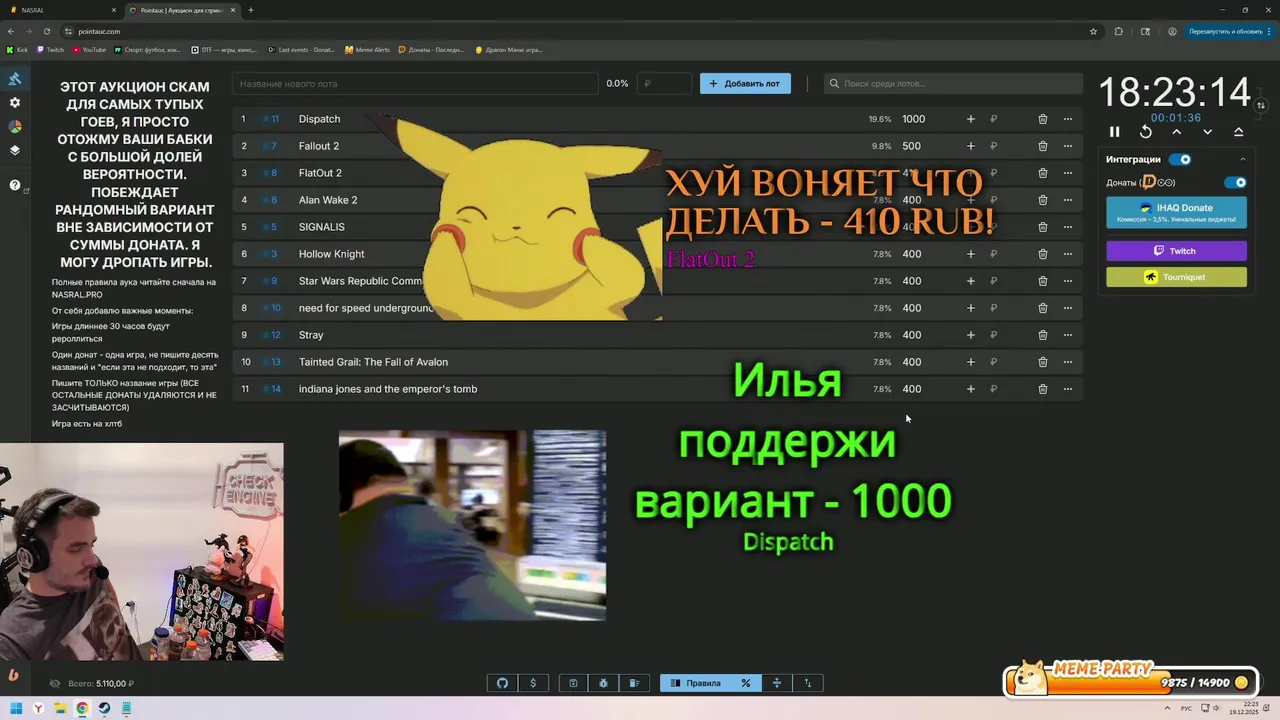Toggle the Интеграции switch
1280x720 pixels.
tap(1180, 159)
